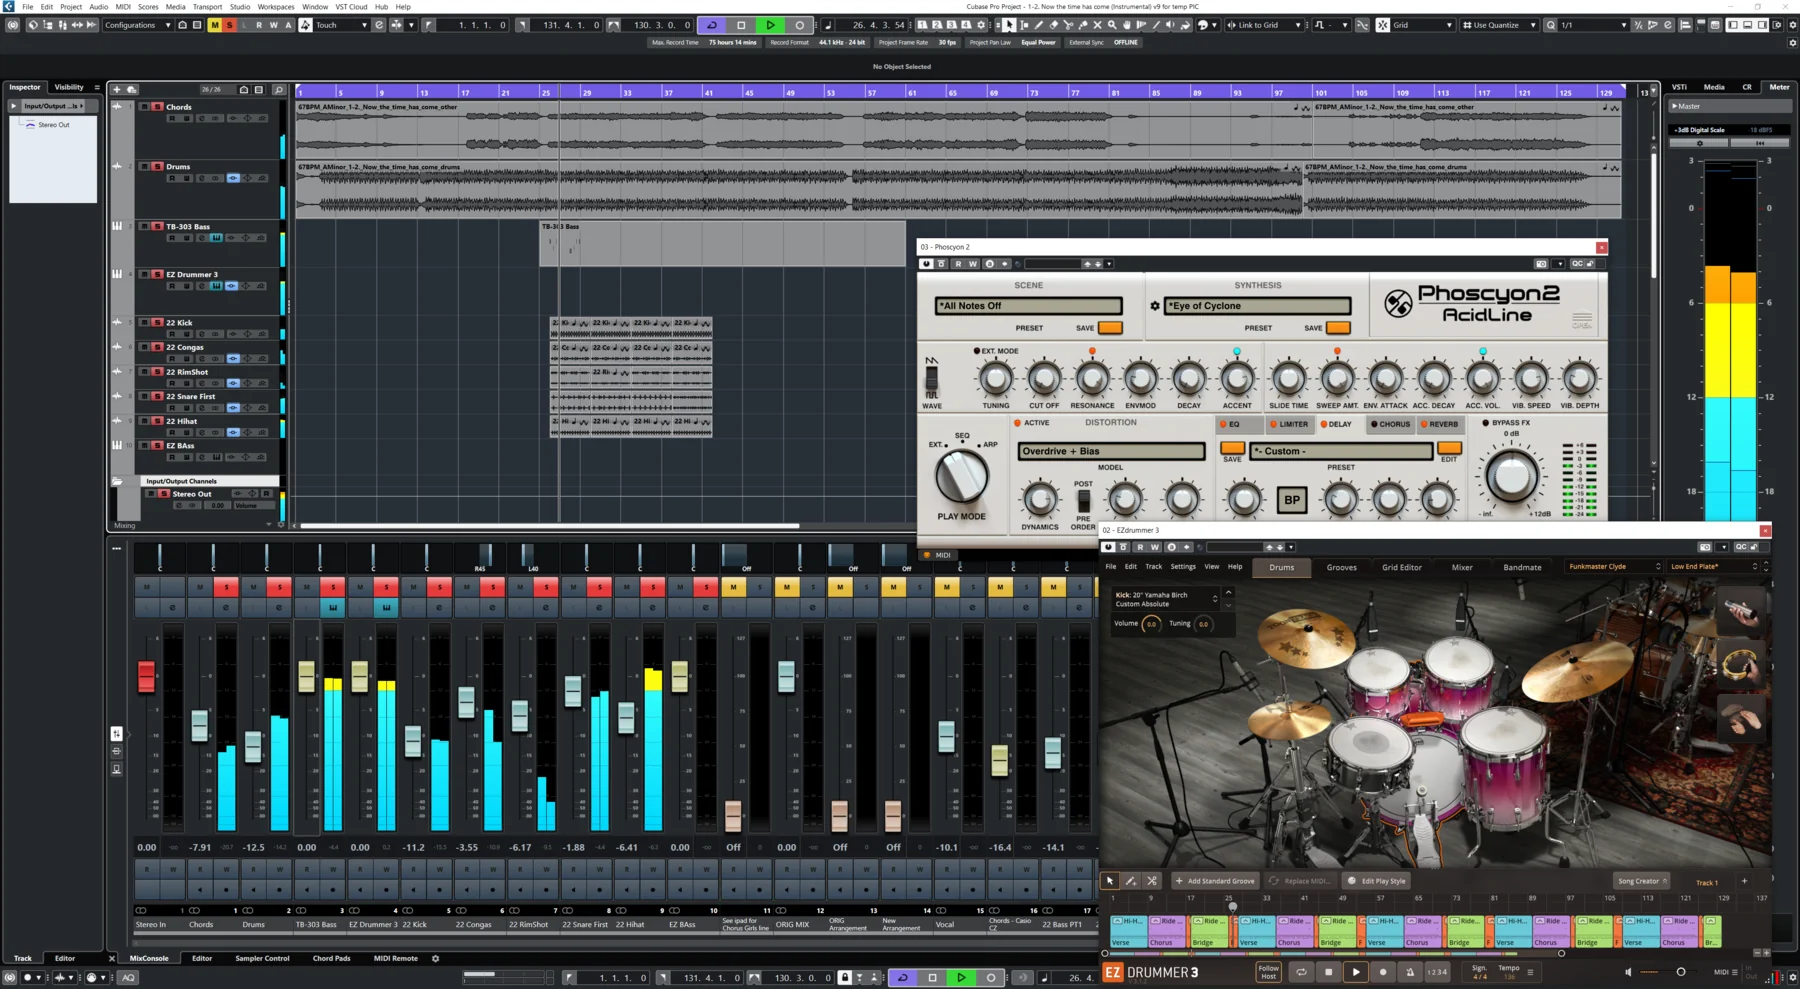Viewport: 1800px width, 989px height.
Task: Open the Use Quantize dropdown
Action: click(x=1499, y=25)
